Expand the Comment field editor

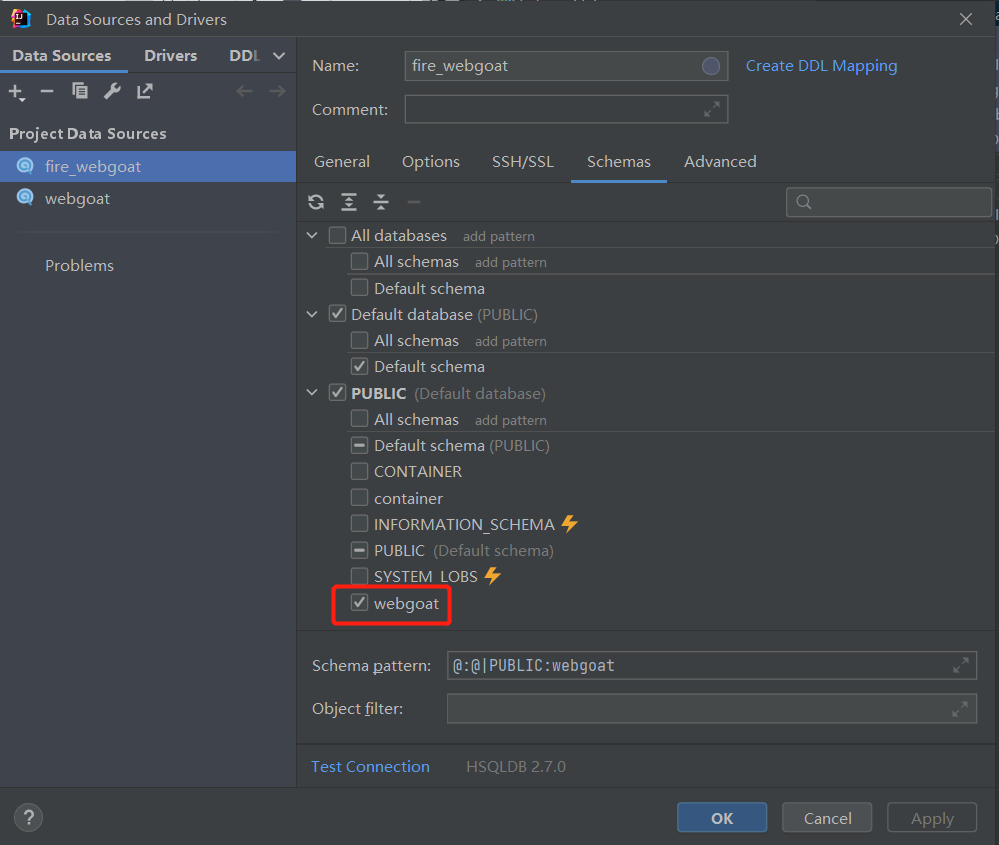click(712, 110)
